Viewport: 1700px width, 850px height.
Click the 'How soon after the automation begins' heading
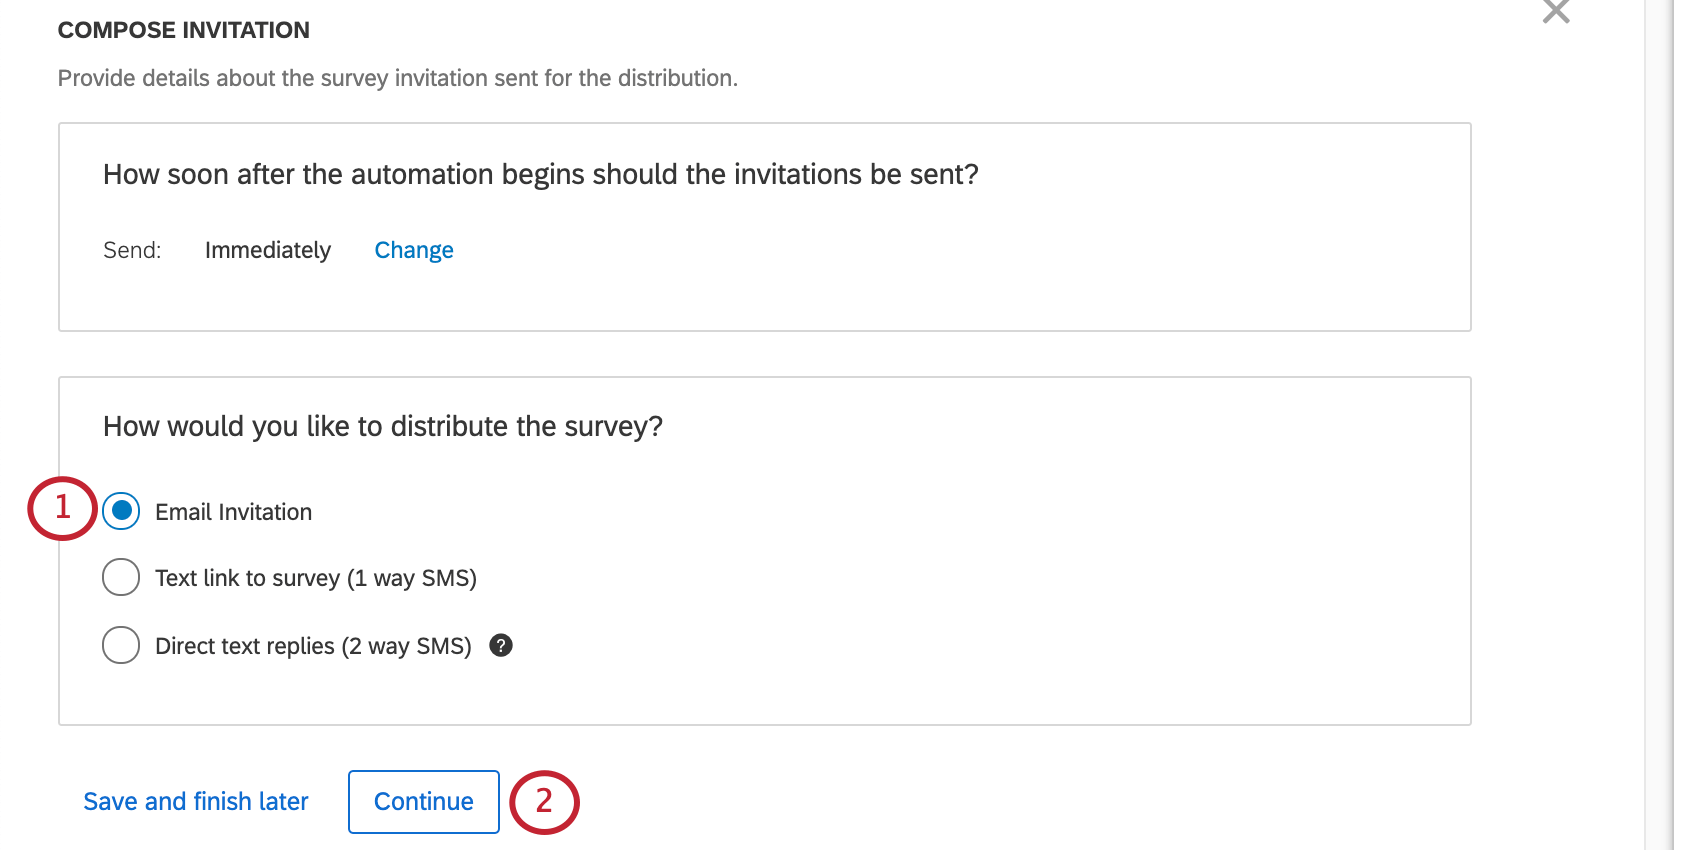coord(540,174)
